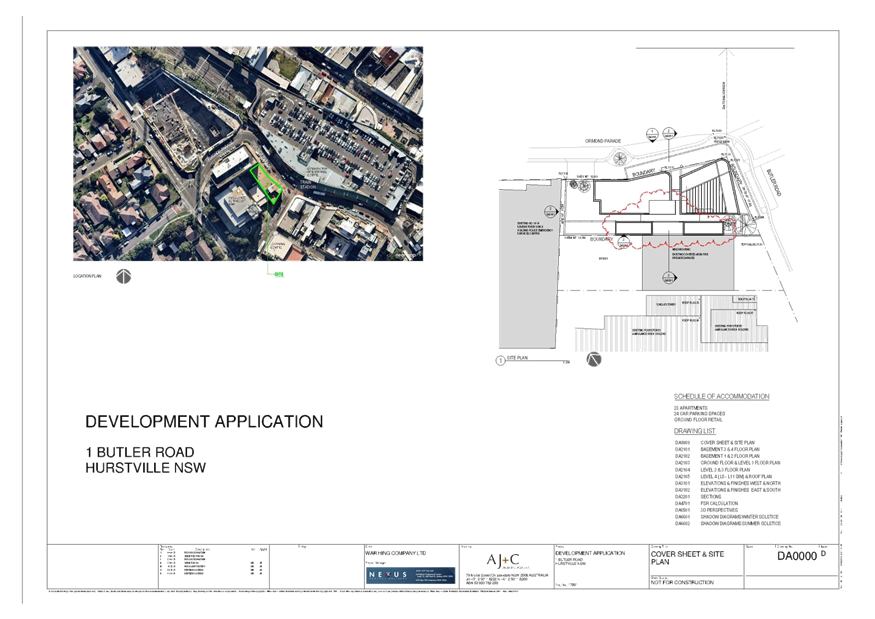Click the HURSTVILLE NSW text
The height and width of the screenshot is (619, 875).
click(x=145, y=467)
